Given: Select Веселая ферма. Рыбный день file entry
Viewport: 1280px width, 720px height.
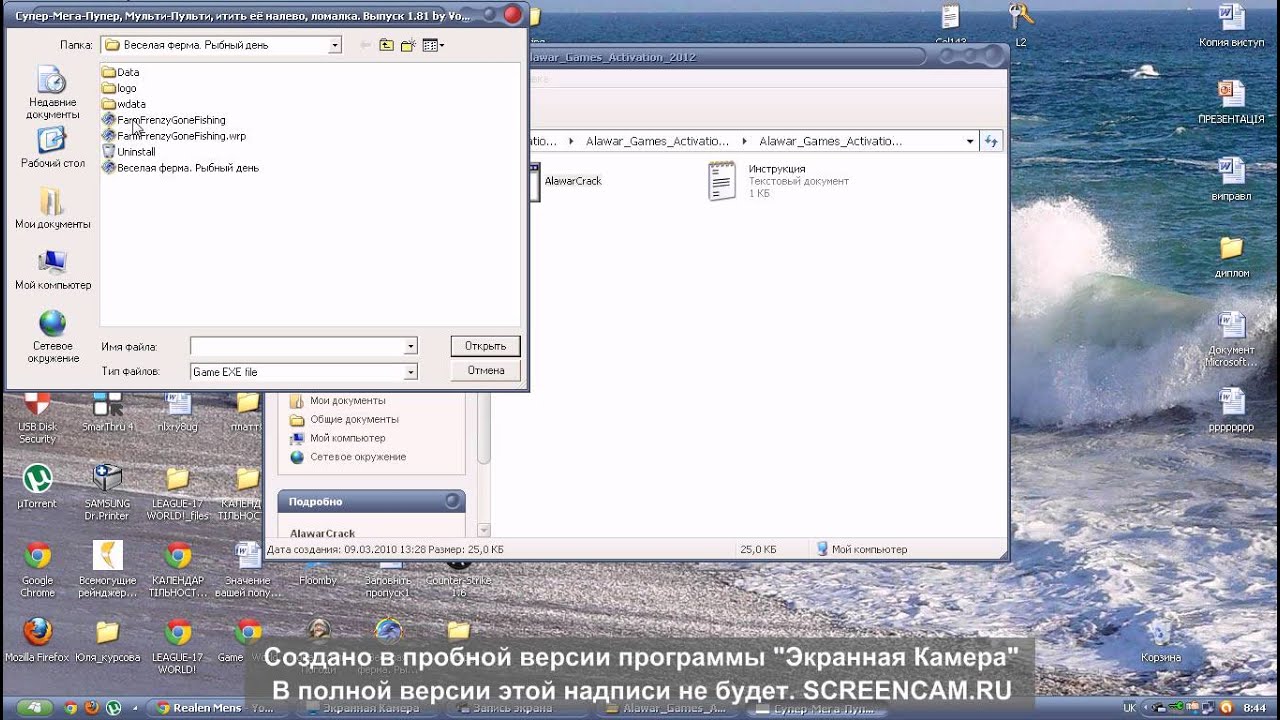Looking at the screenshot, I should tap(181, 168).
